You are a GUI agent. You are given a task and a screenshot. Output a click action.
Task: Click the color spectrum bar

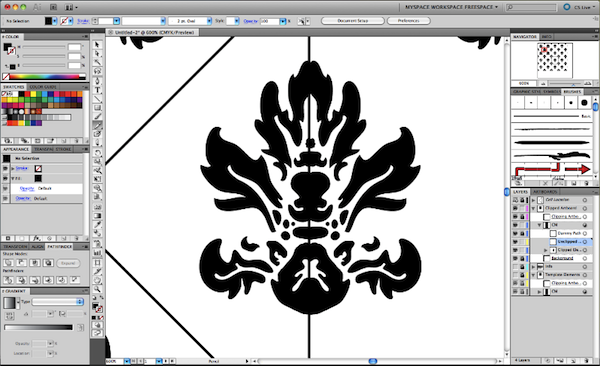pos(44,77)
